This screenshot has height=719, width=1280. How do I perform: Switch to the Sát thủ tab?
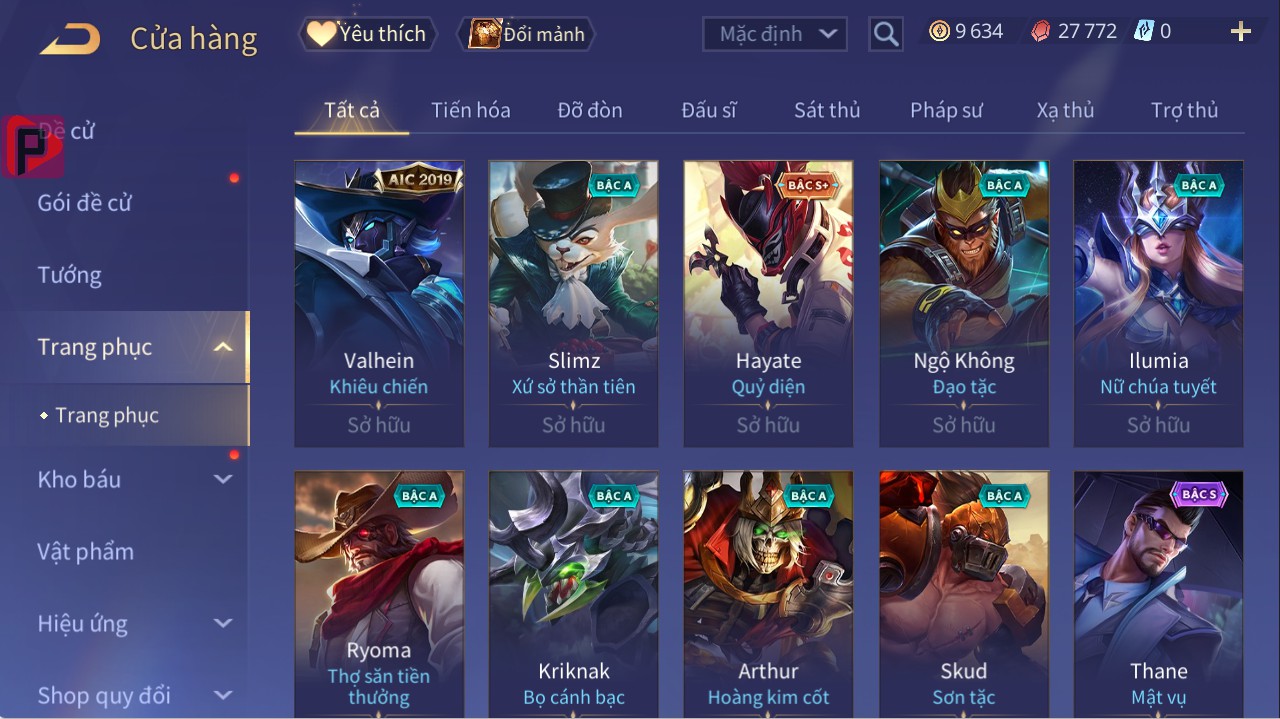tap(827, 110)
